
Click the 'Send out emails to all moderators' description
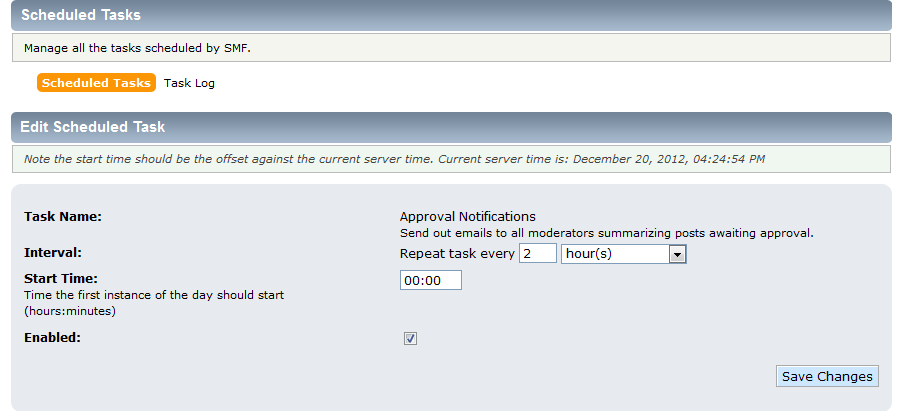pos(606,233)
